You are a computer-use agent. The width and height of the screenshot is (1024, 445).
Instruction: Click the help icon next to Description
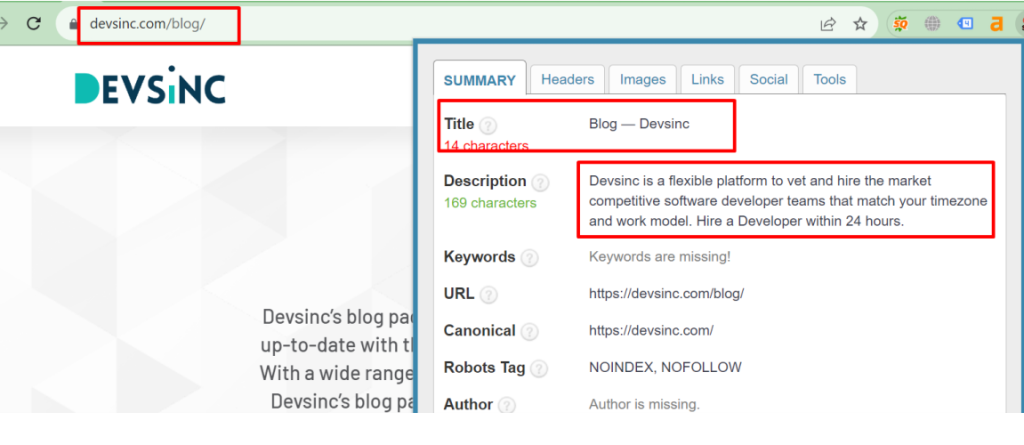pyautogui.click(x=541, y=182)
